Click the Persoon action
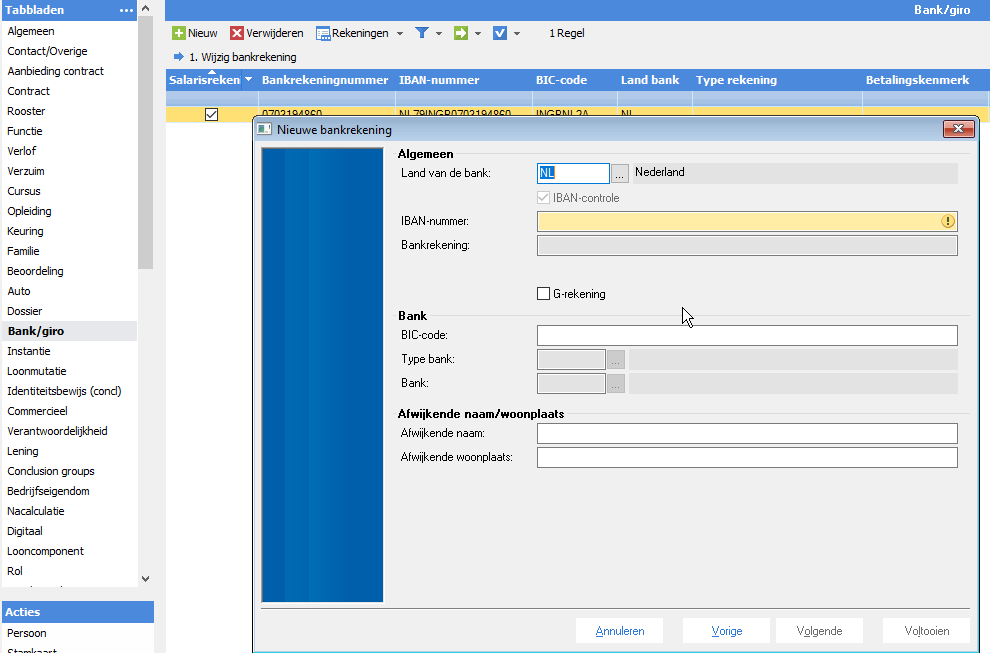The height and width of the screenshot is (653, 990). (x=27, y=633)
